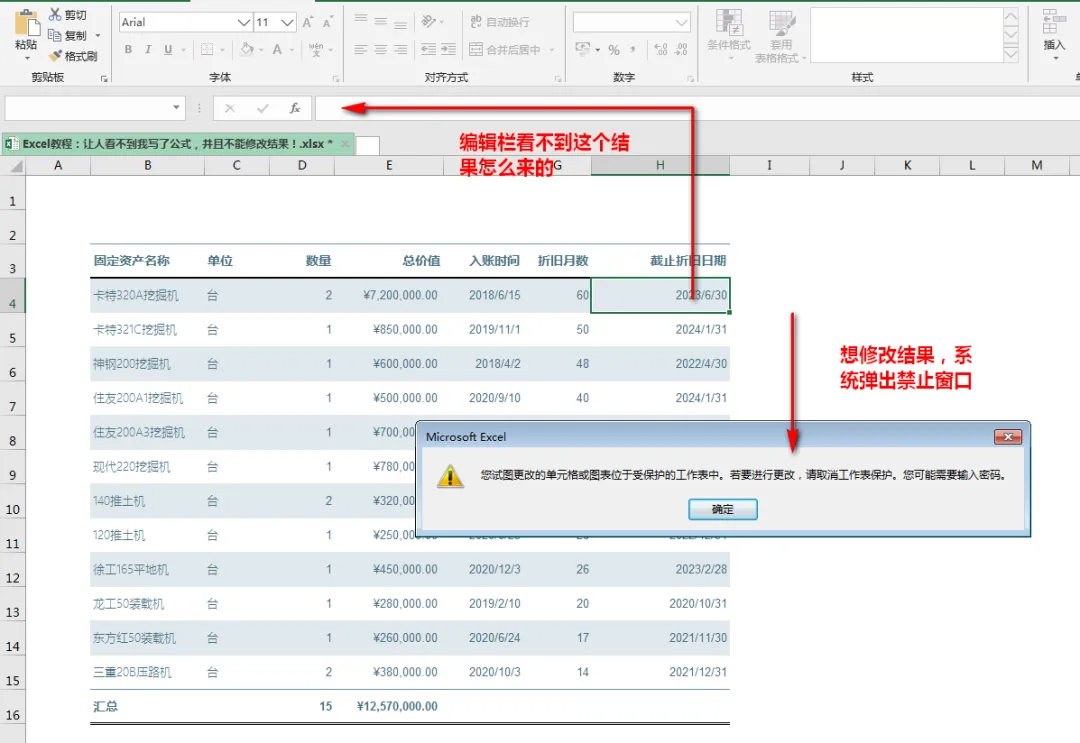Viewport: 1080px width, 743px height.
Task: Close the Microsoft Excel warning dialog
Action: click(1008, 437)
